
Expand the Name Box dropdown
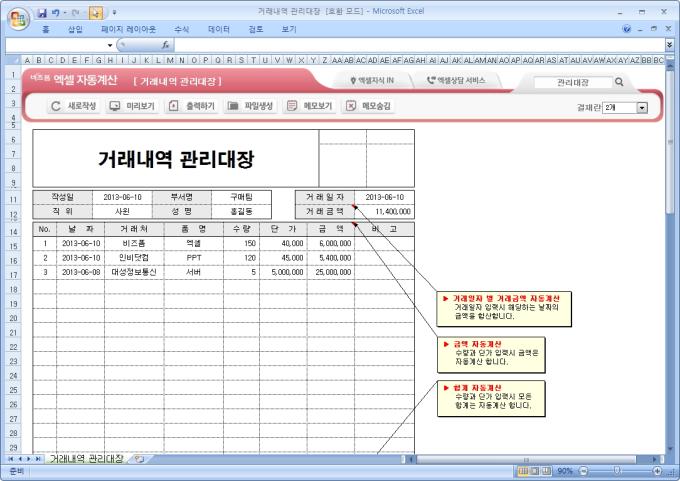pos(110,45)
